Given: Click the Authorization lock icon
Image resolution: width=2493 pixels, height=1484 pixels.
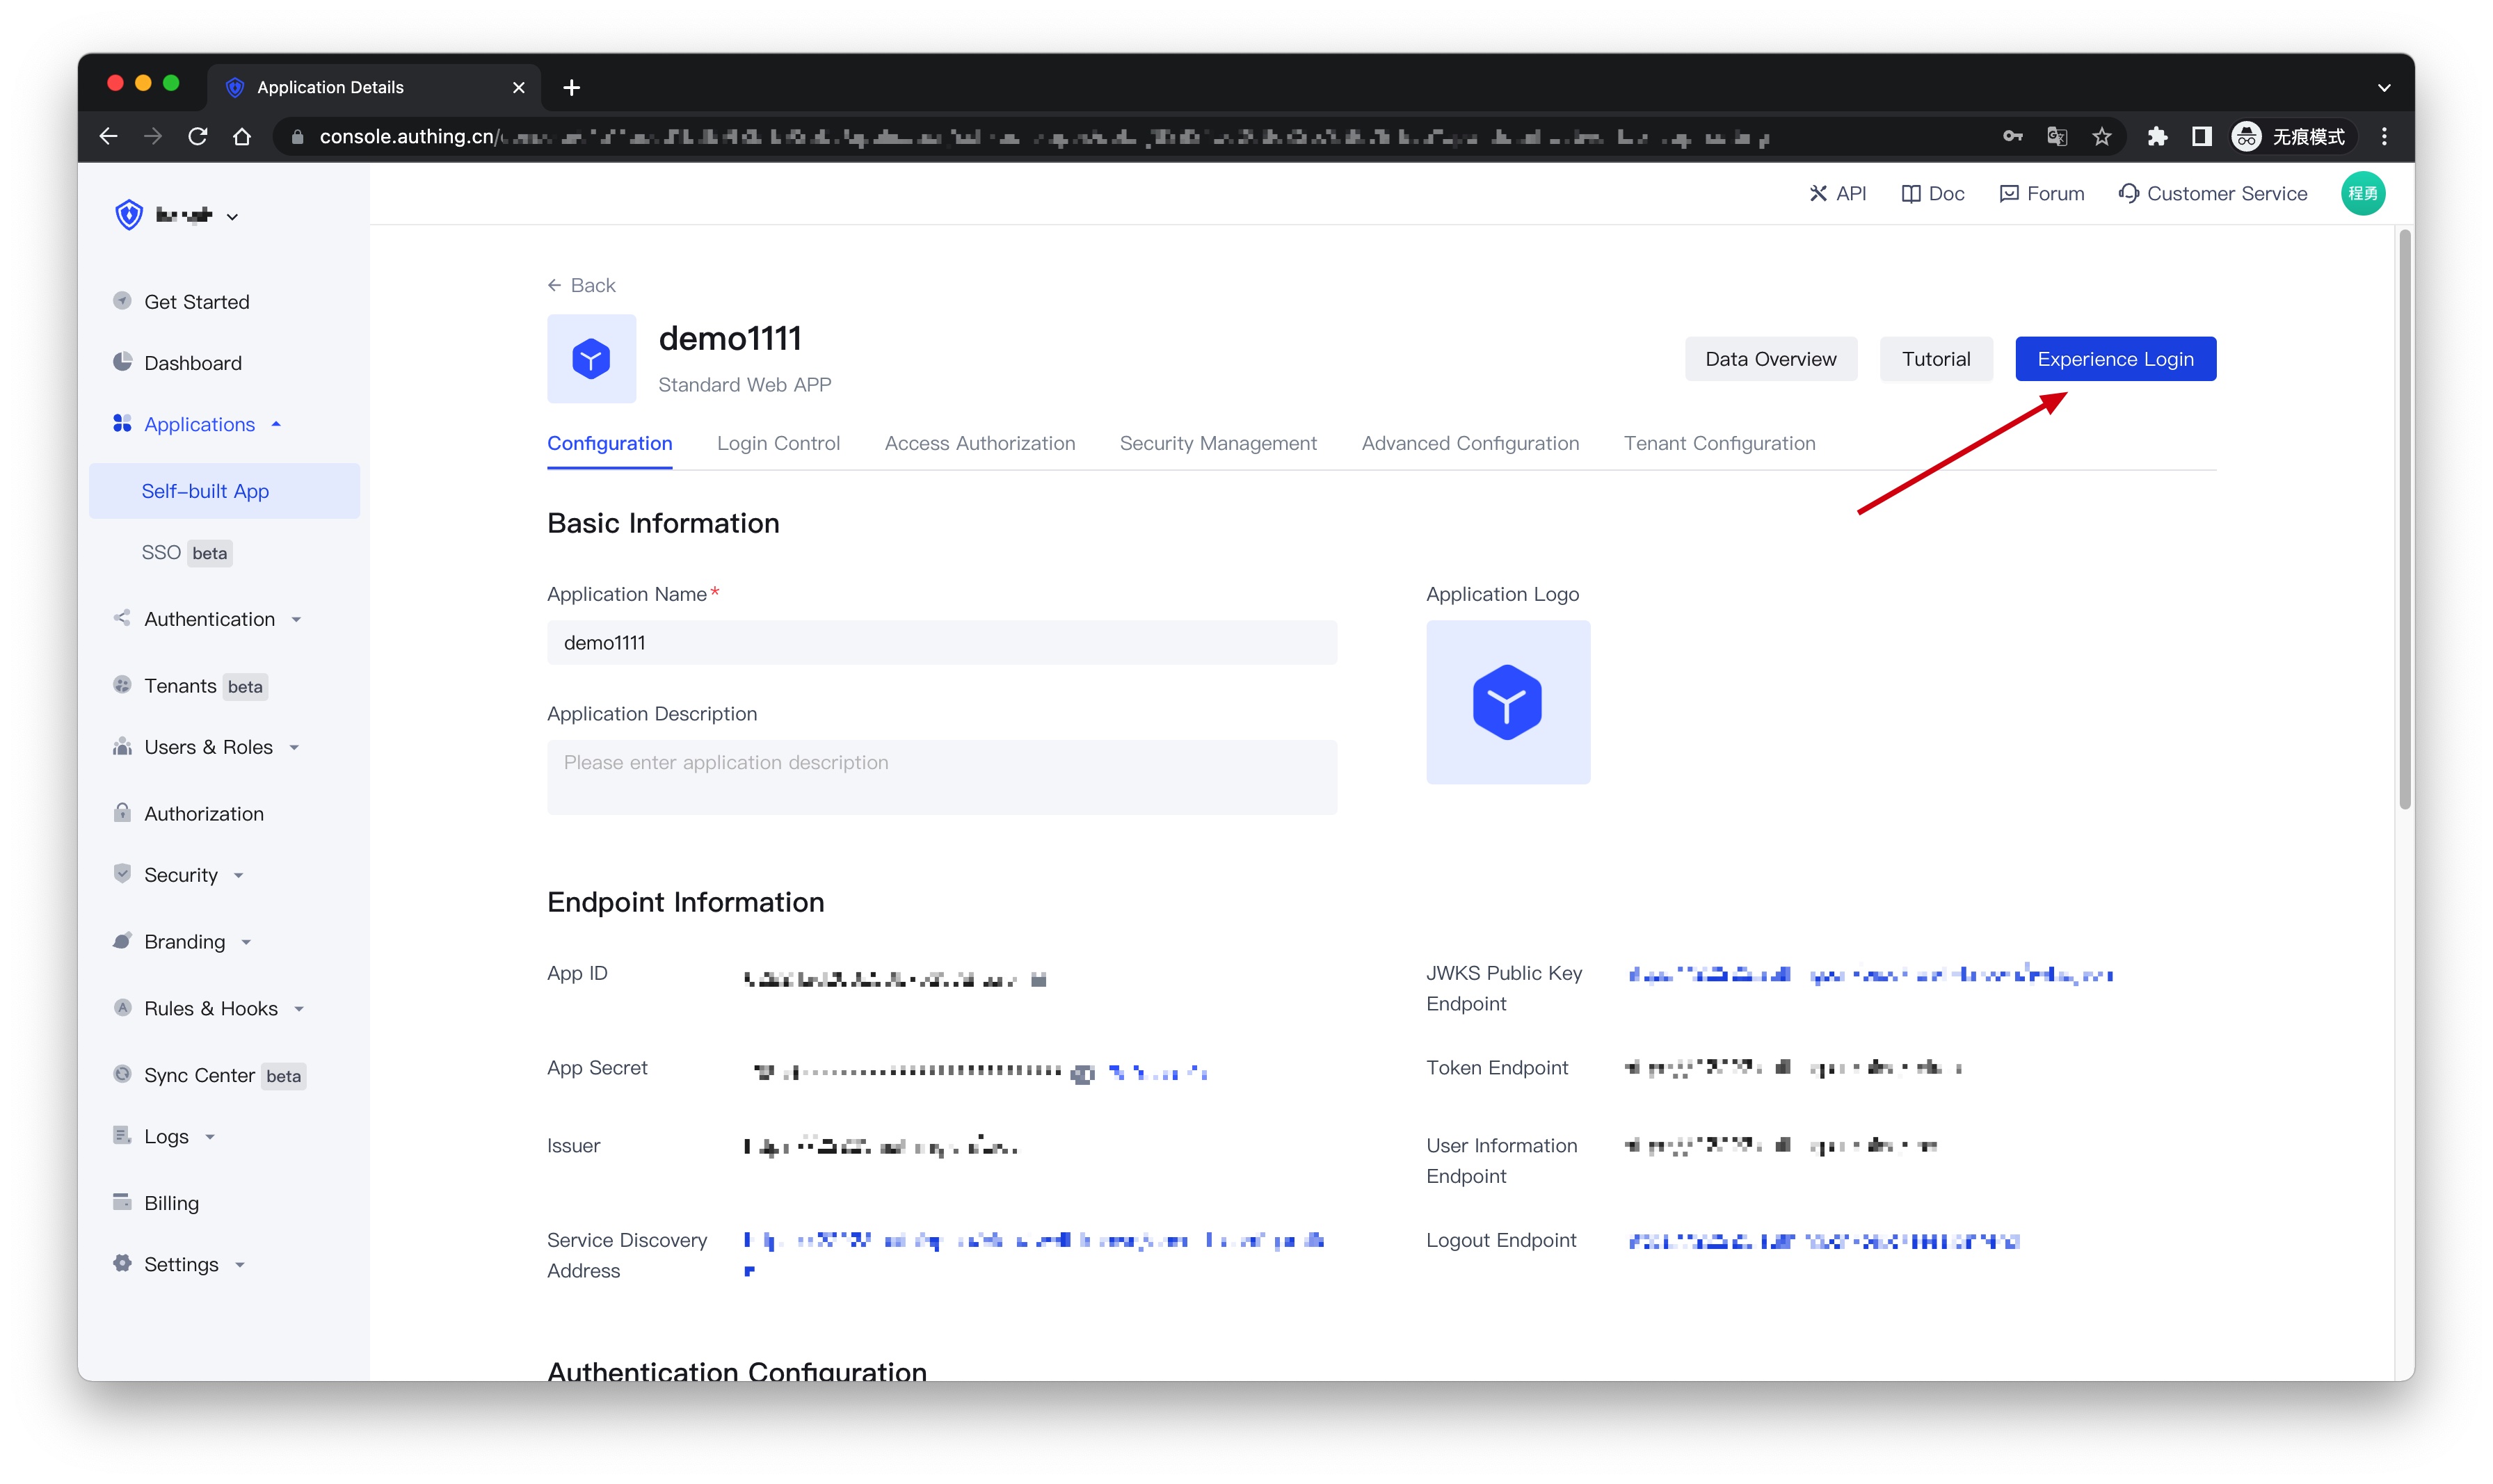Looking at the screenshot, I should pos(122,813).
